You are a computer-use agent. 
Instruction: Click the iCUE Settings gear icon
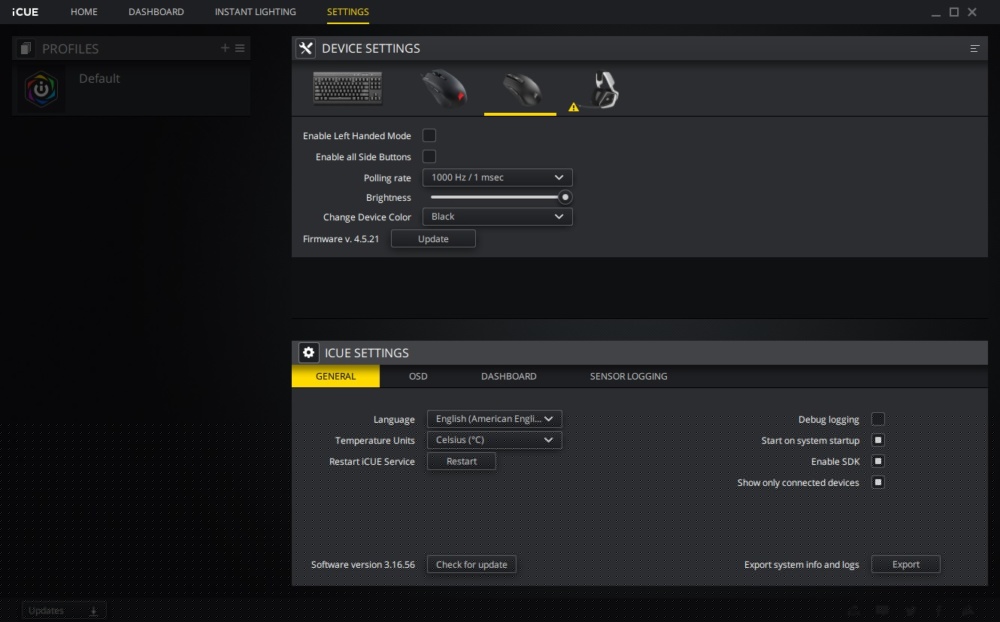pyautogui.click(x=309, y=352)
